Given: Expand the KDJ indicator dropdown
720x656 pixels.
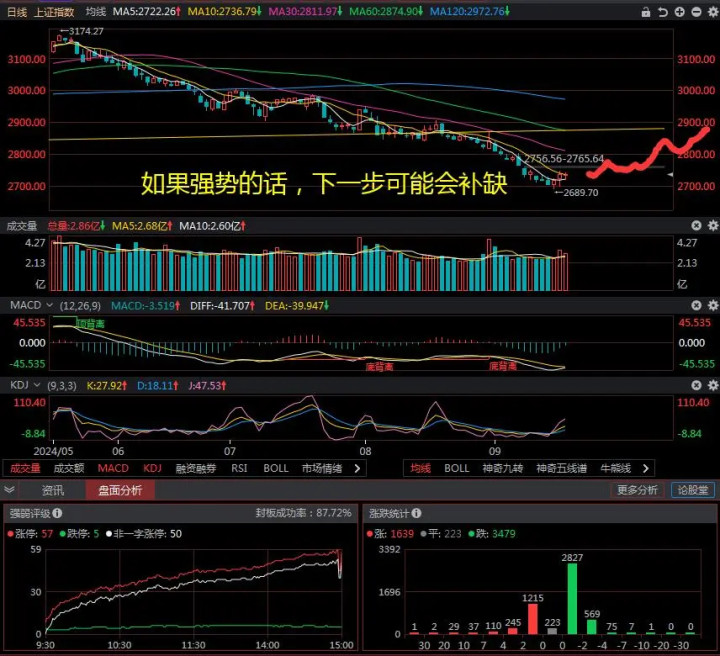Looking at the screenshot, I should coord(38,384).
